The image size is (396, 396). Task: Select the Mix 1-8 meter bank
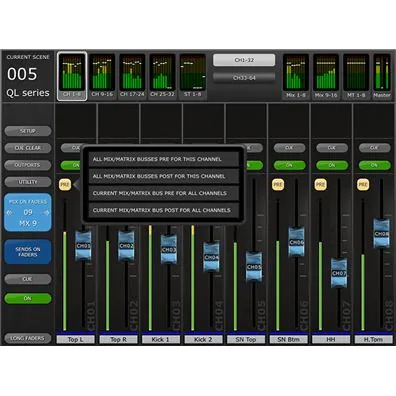pos(296,76)
